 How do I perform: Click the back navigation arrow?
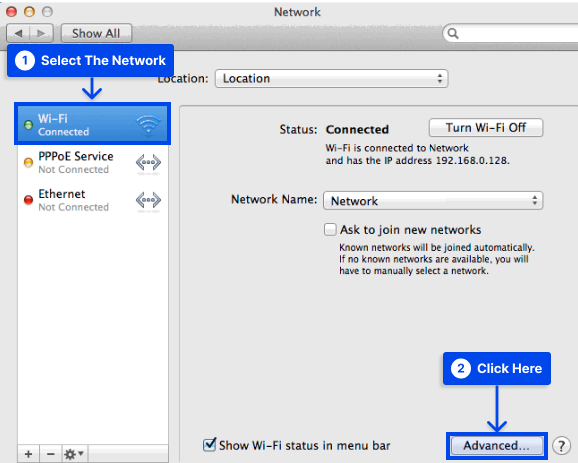tap(18, 34)
